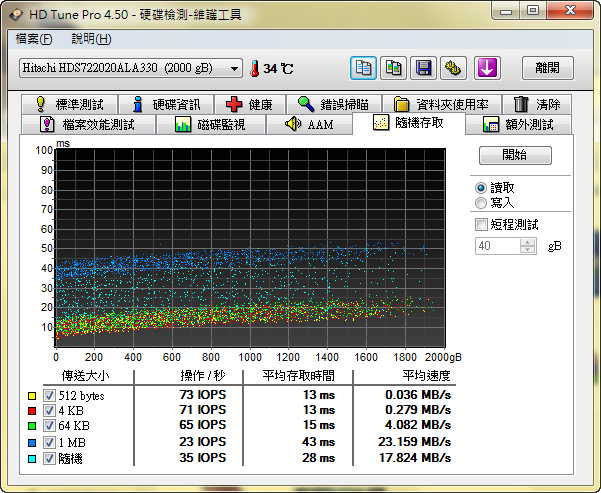Click the 開始 start button
This screenshot has height=493, width=601.
515,155
